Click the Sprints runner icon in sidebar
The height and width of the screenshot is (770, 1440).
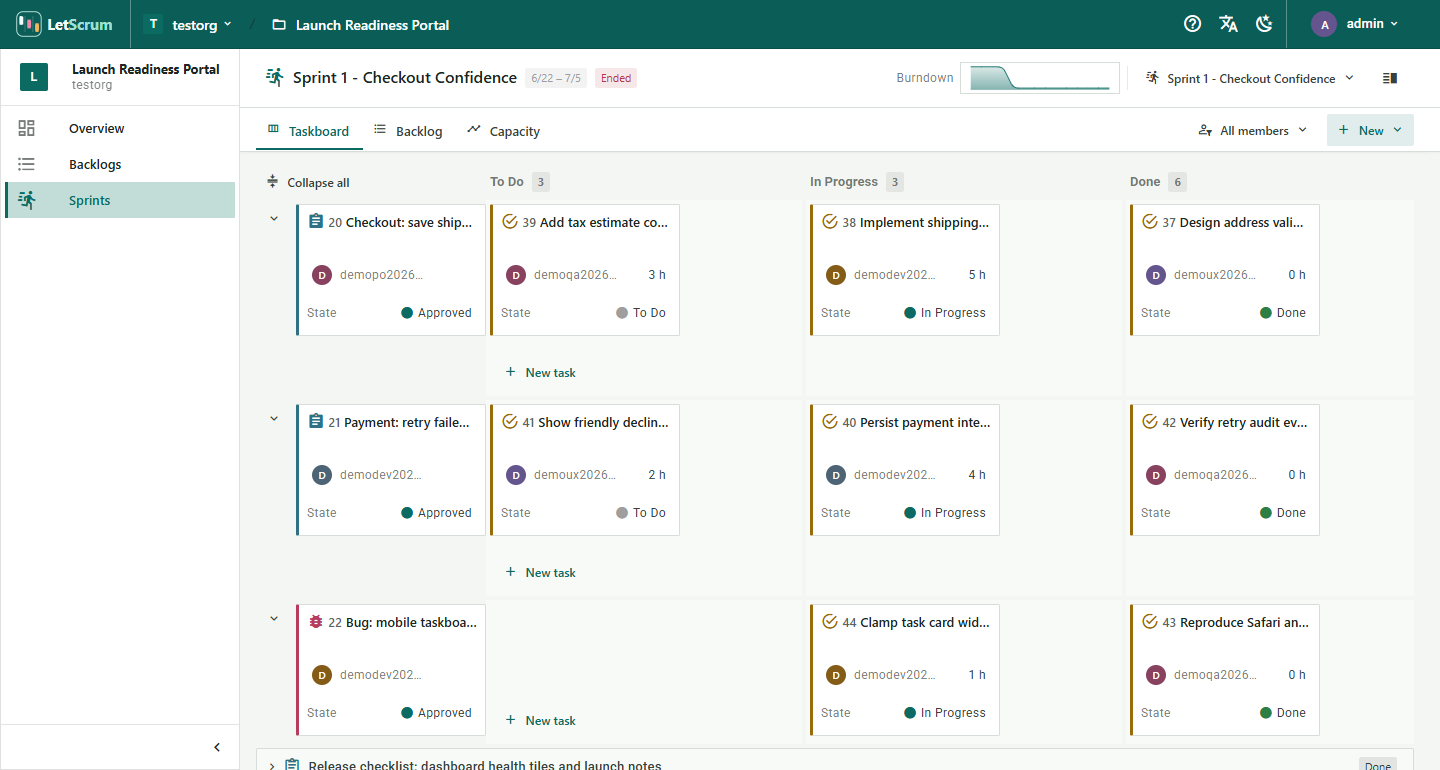(27, 200)
